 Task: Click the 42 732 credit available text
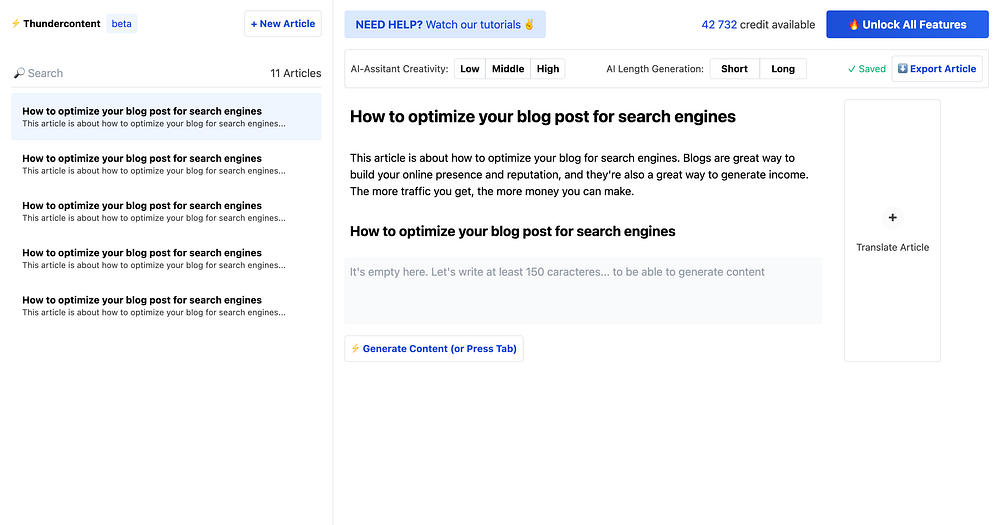click(759, 25)
